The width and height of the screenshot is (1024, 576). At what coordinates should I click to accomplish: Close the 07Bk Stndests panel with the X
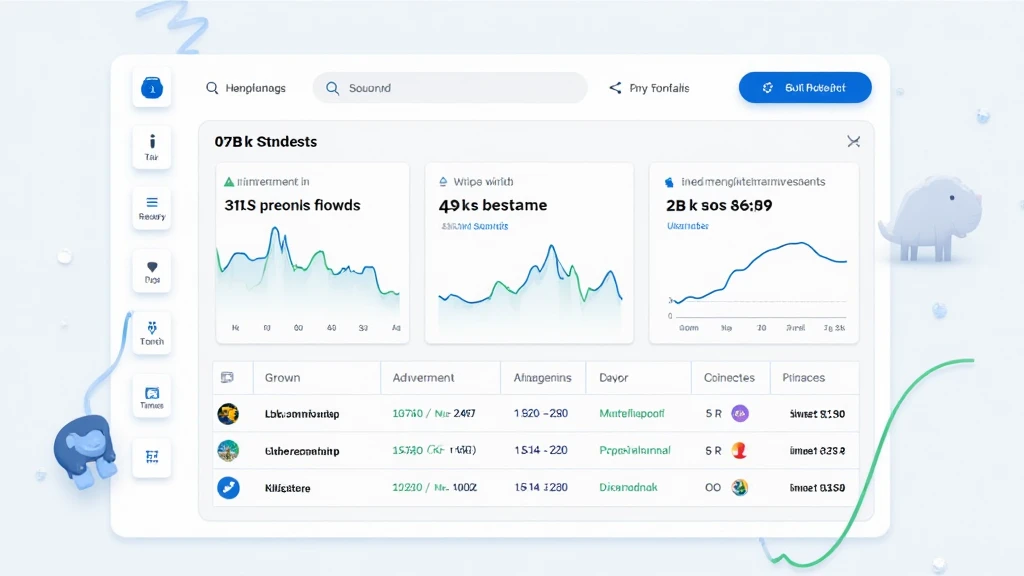(853, 142)
